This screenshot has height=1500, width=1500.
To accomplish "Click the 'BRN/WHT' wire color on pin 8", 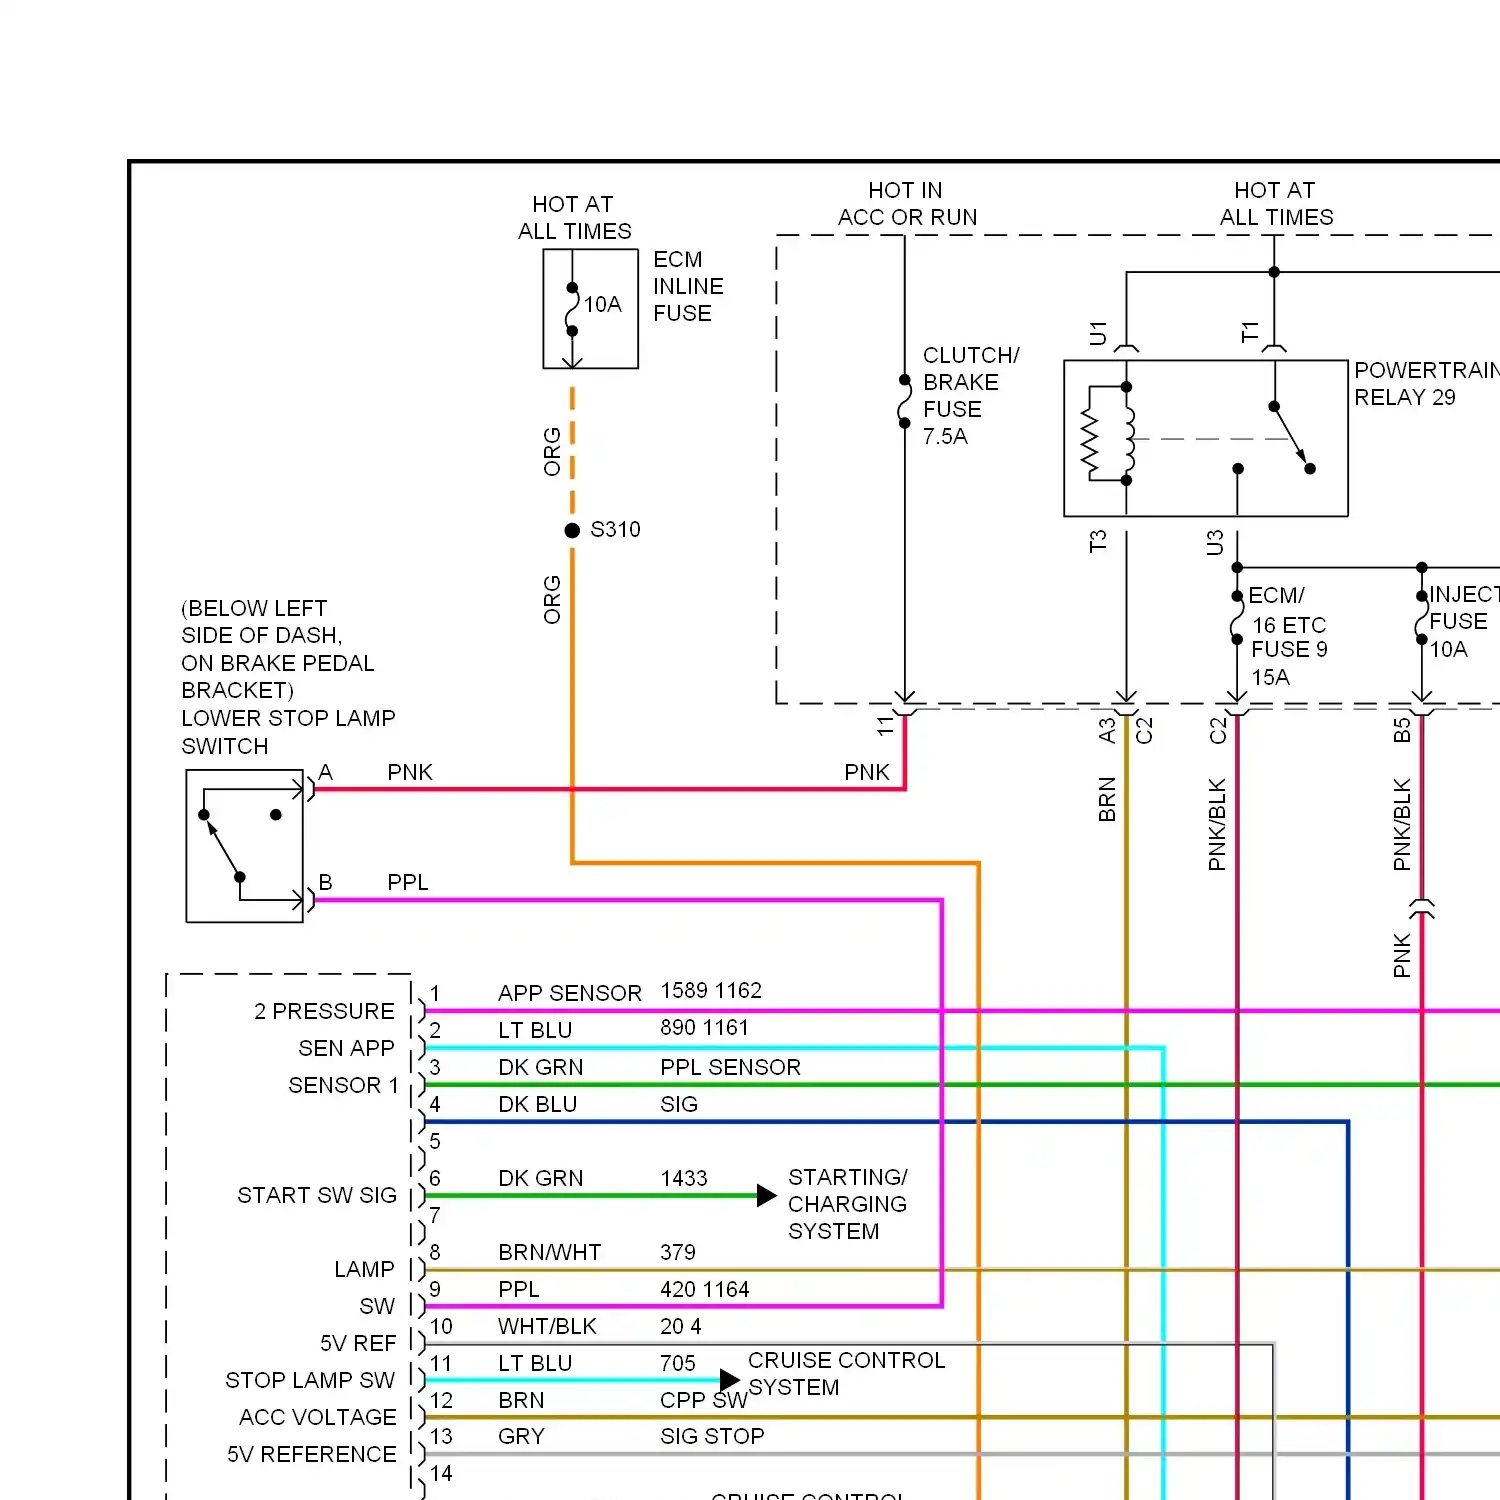I will click(550, 1252).
